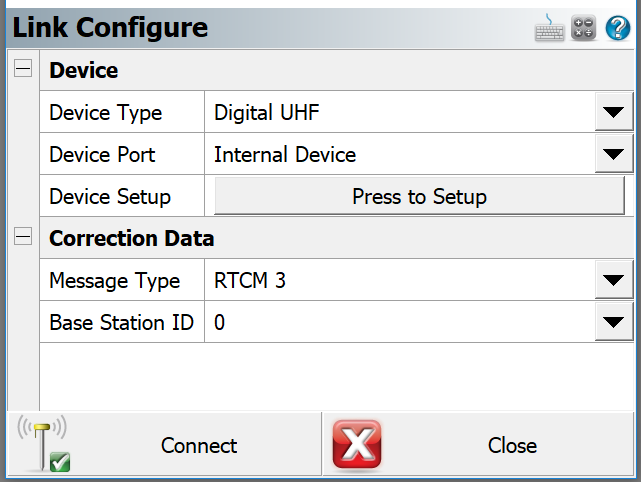
Task: Click the 'RTCM 3' message type value
Action: pyautogui.click(x=398, y=281)
